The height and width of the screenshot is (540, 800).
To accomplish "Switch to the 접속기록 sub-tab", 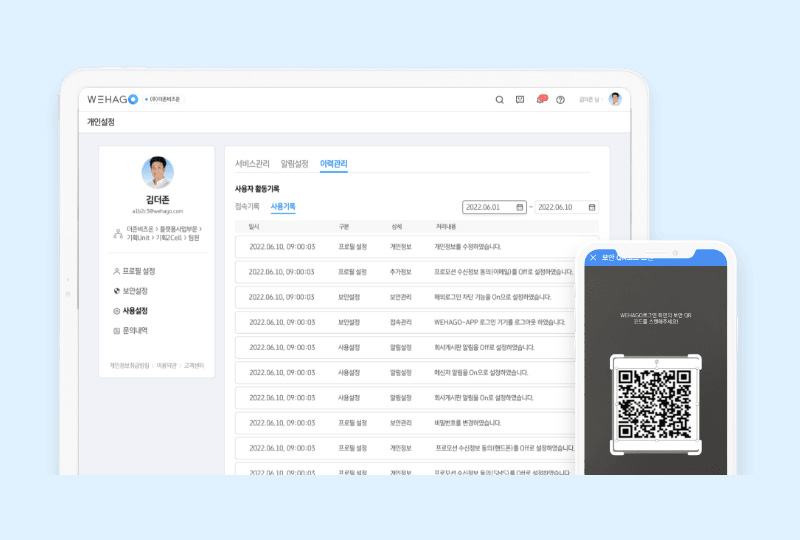I will (247, 206).
